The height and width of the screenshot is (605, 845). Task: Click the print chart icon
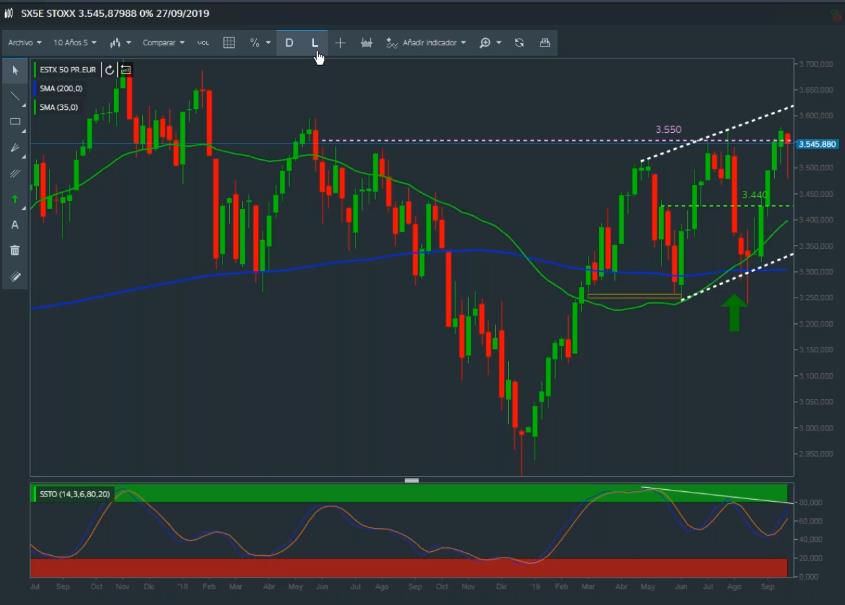tap(545, 43)
